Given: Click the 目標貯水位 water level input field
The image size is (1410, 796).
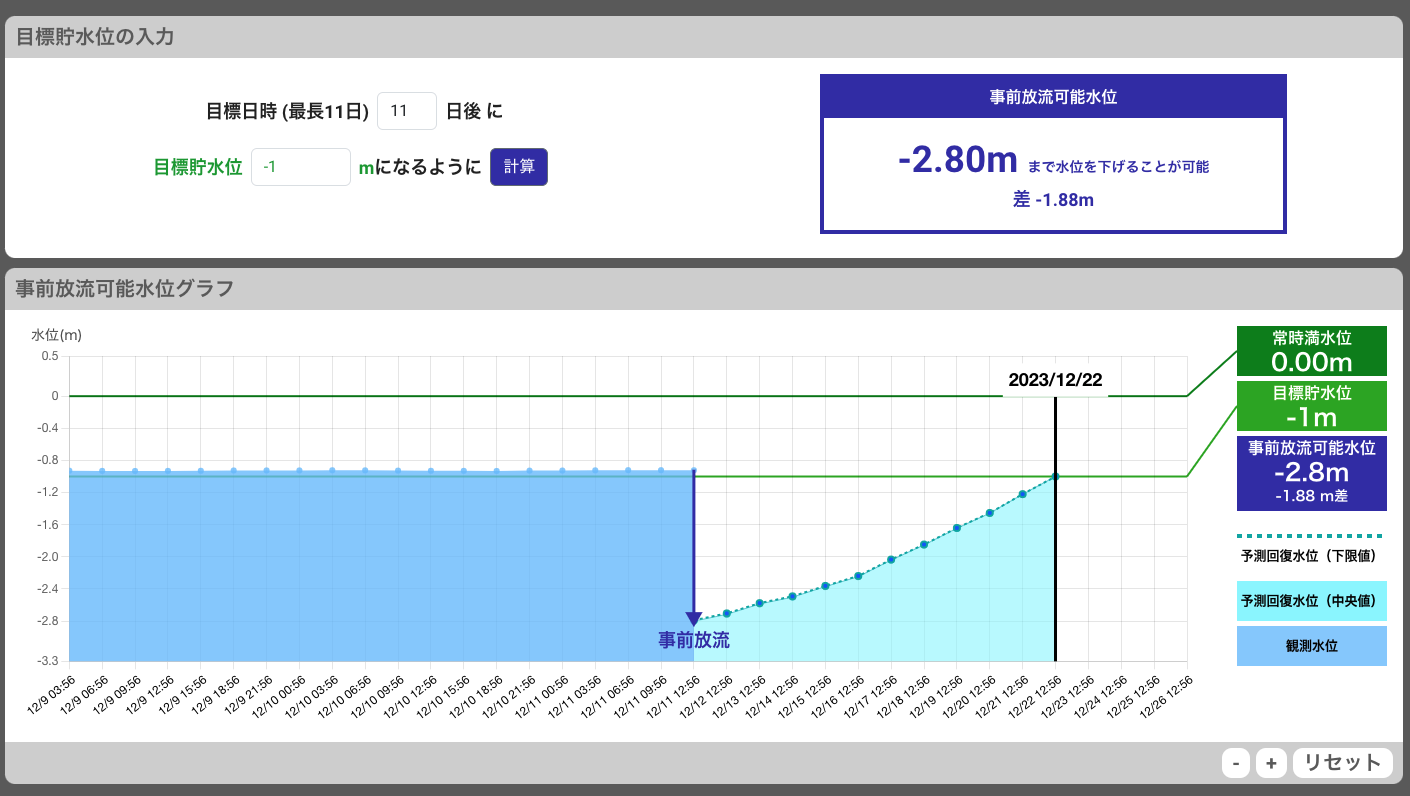Looking at the screenshot, I should pos(300,167).
